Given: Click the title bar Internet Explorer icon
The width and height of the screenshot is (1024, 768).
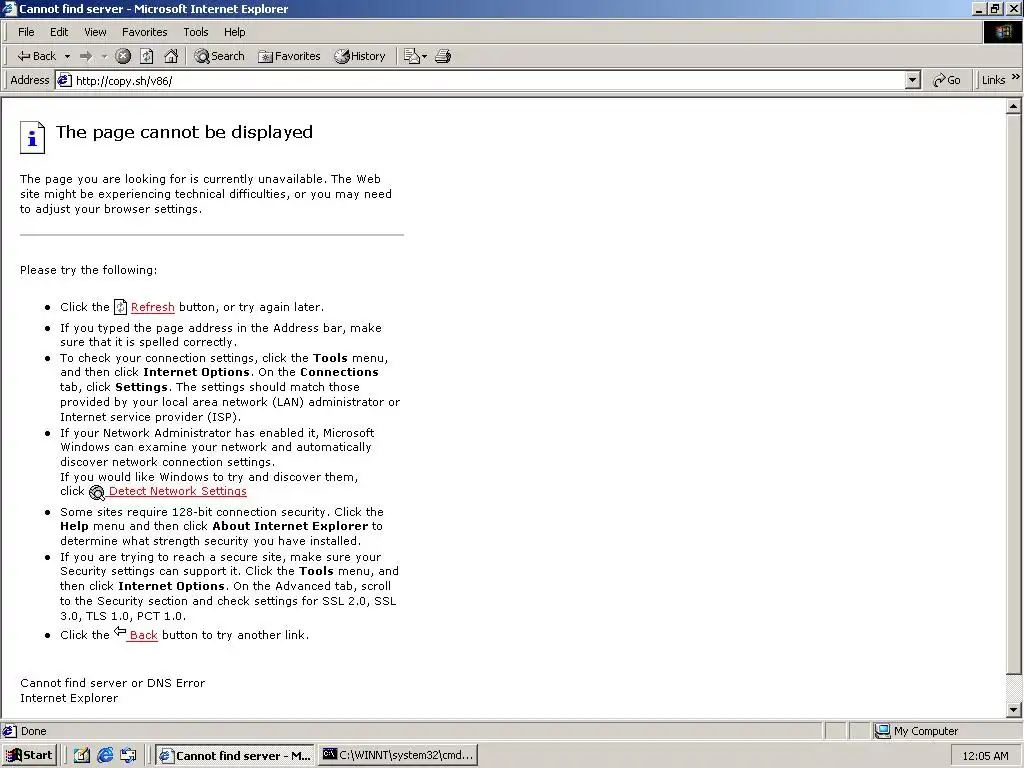Looking at the screenshot, I should (x=9, y=8).
